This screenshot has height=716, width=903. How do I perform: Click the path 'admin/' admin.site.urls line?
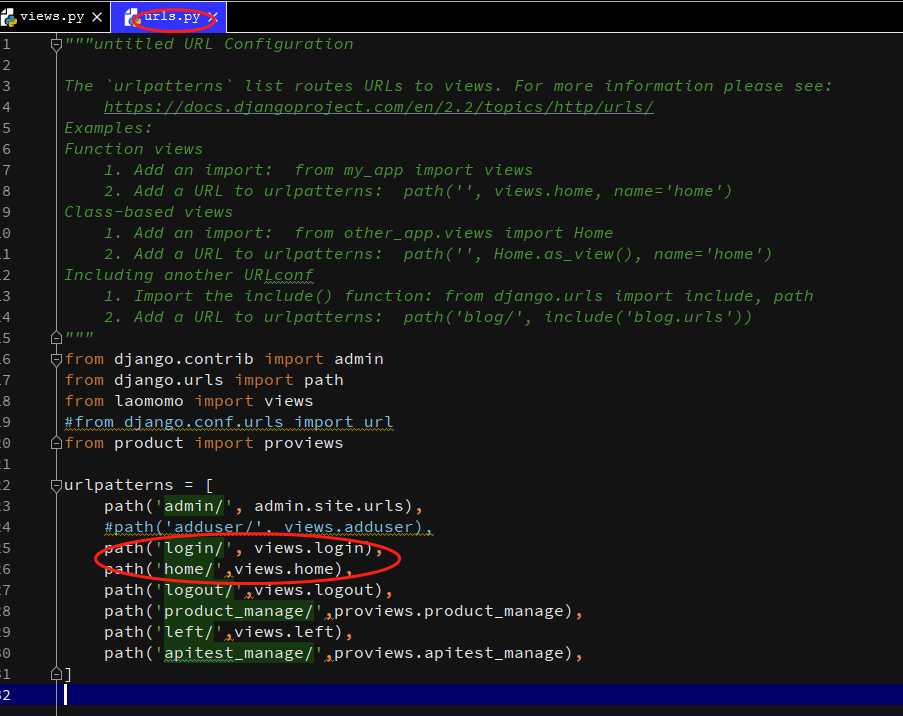(x=263, y=506)
